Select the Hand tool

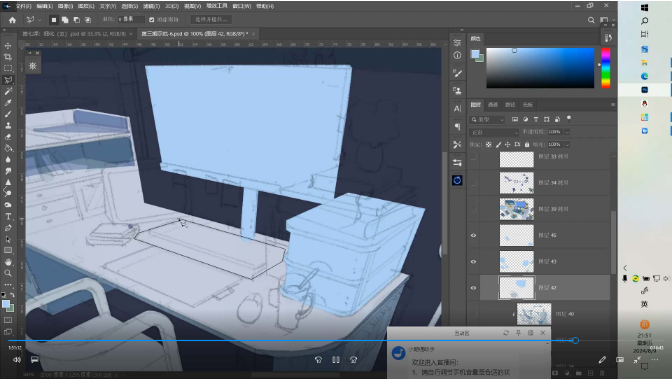(8, 262)
